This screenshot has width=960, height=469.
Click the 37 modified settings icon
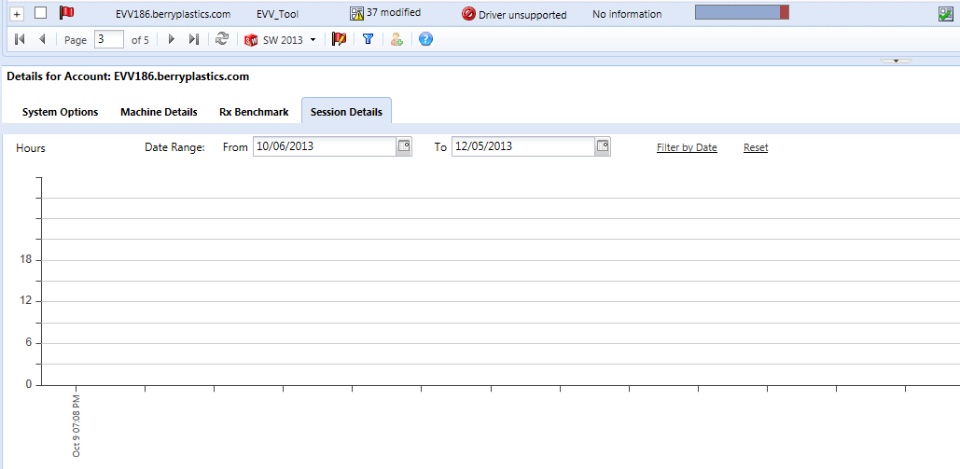[x=356, y=13]
